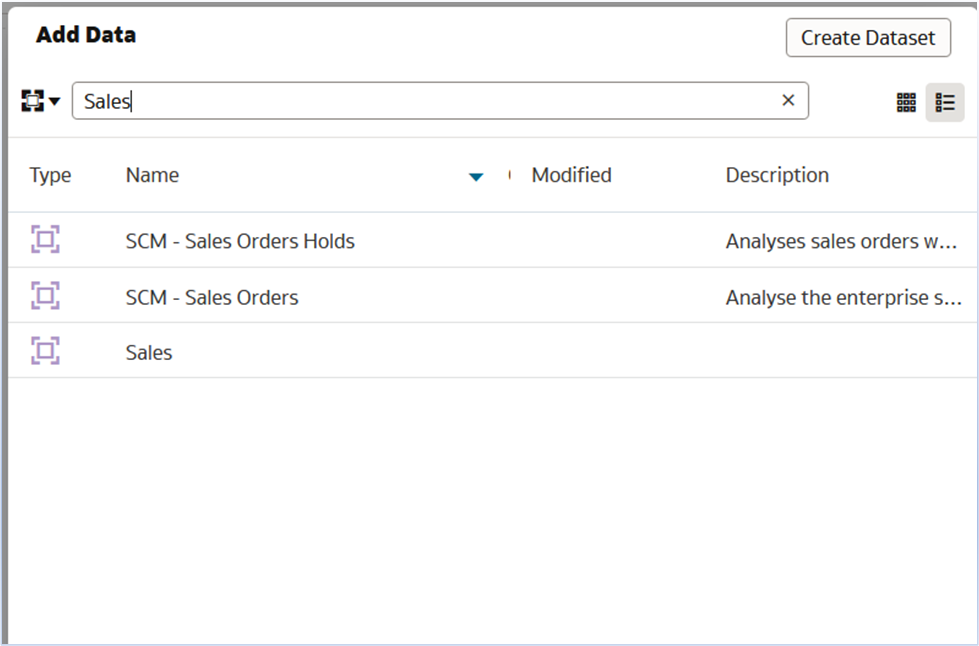Sort results by the Name column header

coord(151,175)
